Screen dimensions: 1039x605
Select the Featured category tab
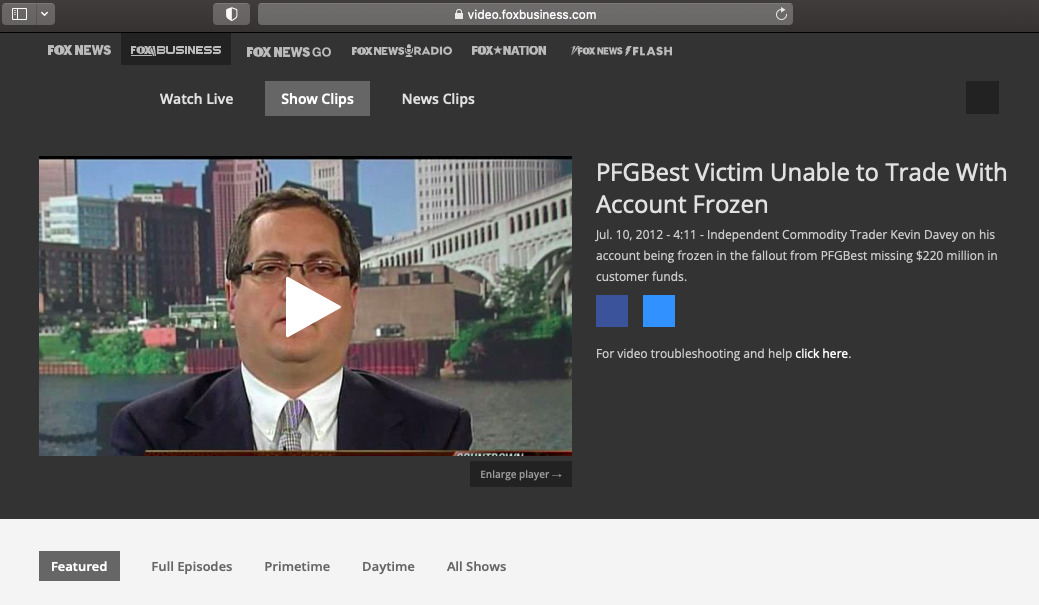pyautogui.click(x=80, y=566)
